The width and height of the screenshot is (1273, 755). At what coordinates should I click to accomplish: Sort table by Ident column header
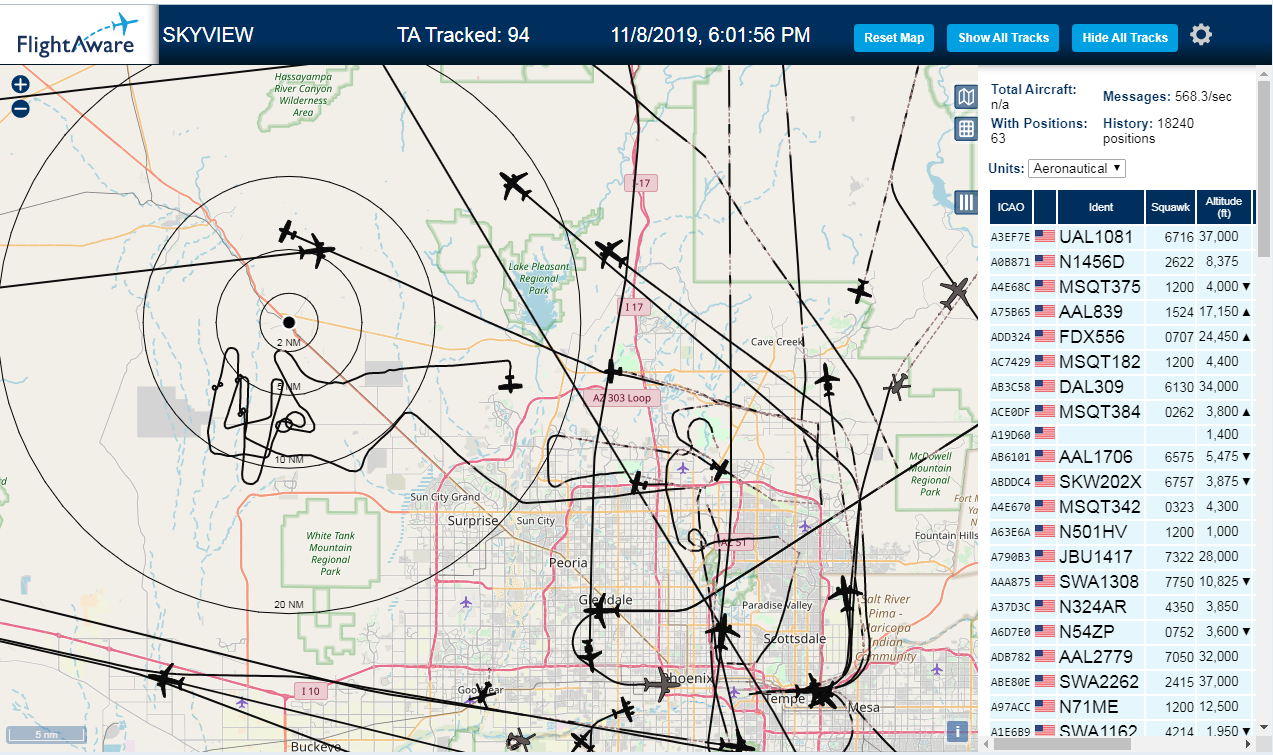pos(1100,207)
